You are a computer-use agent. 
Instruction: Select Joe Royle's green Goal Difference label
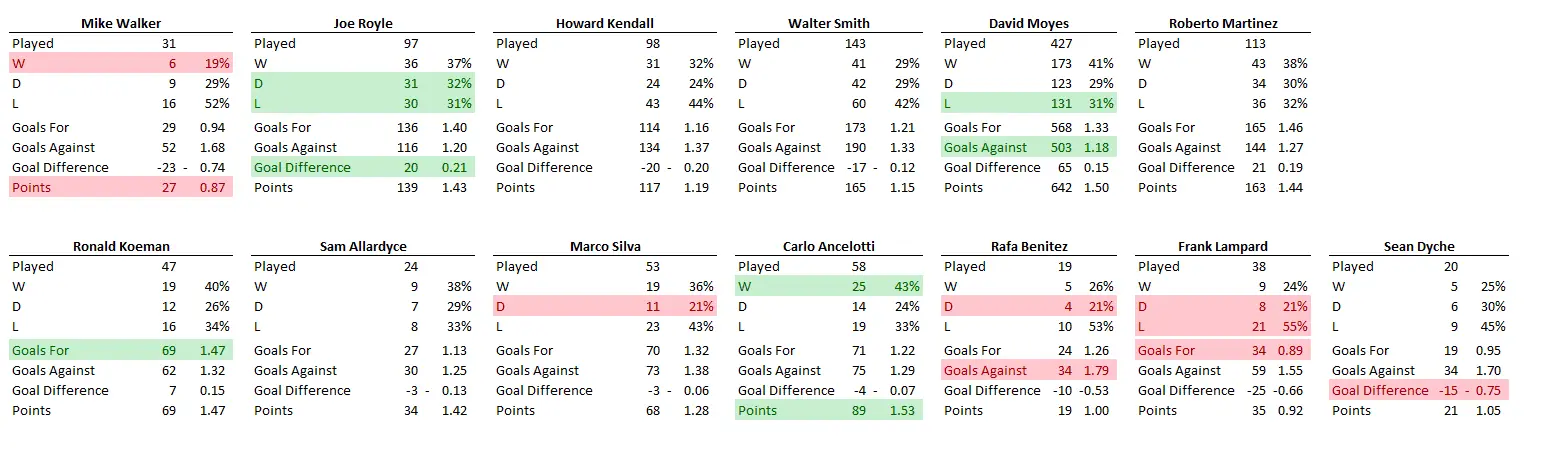[x=302, y=168]
